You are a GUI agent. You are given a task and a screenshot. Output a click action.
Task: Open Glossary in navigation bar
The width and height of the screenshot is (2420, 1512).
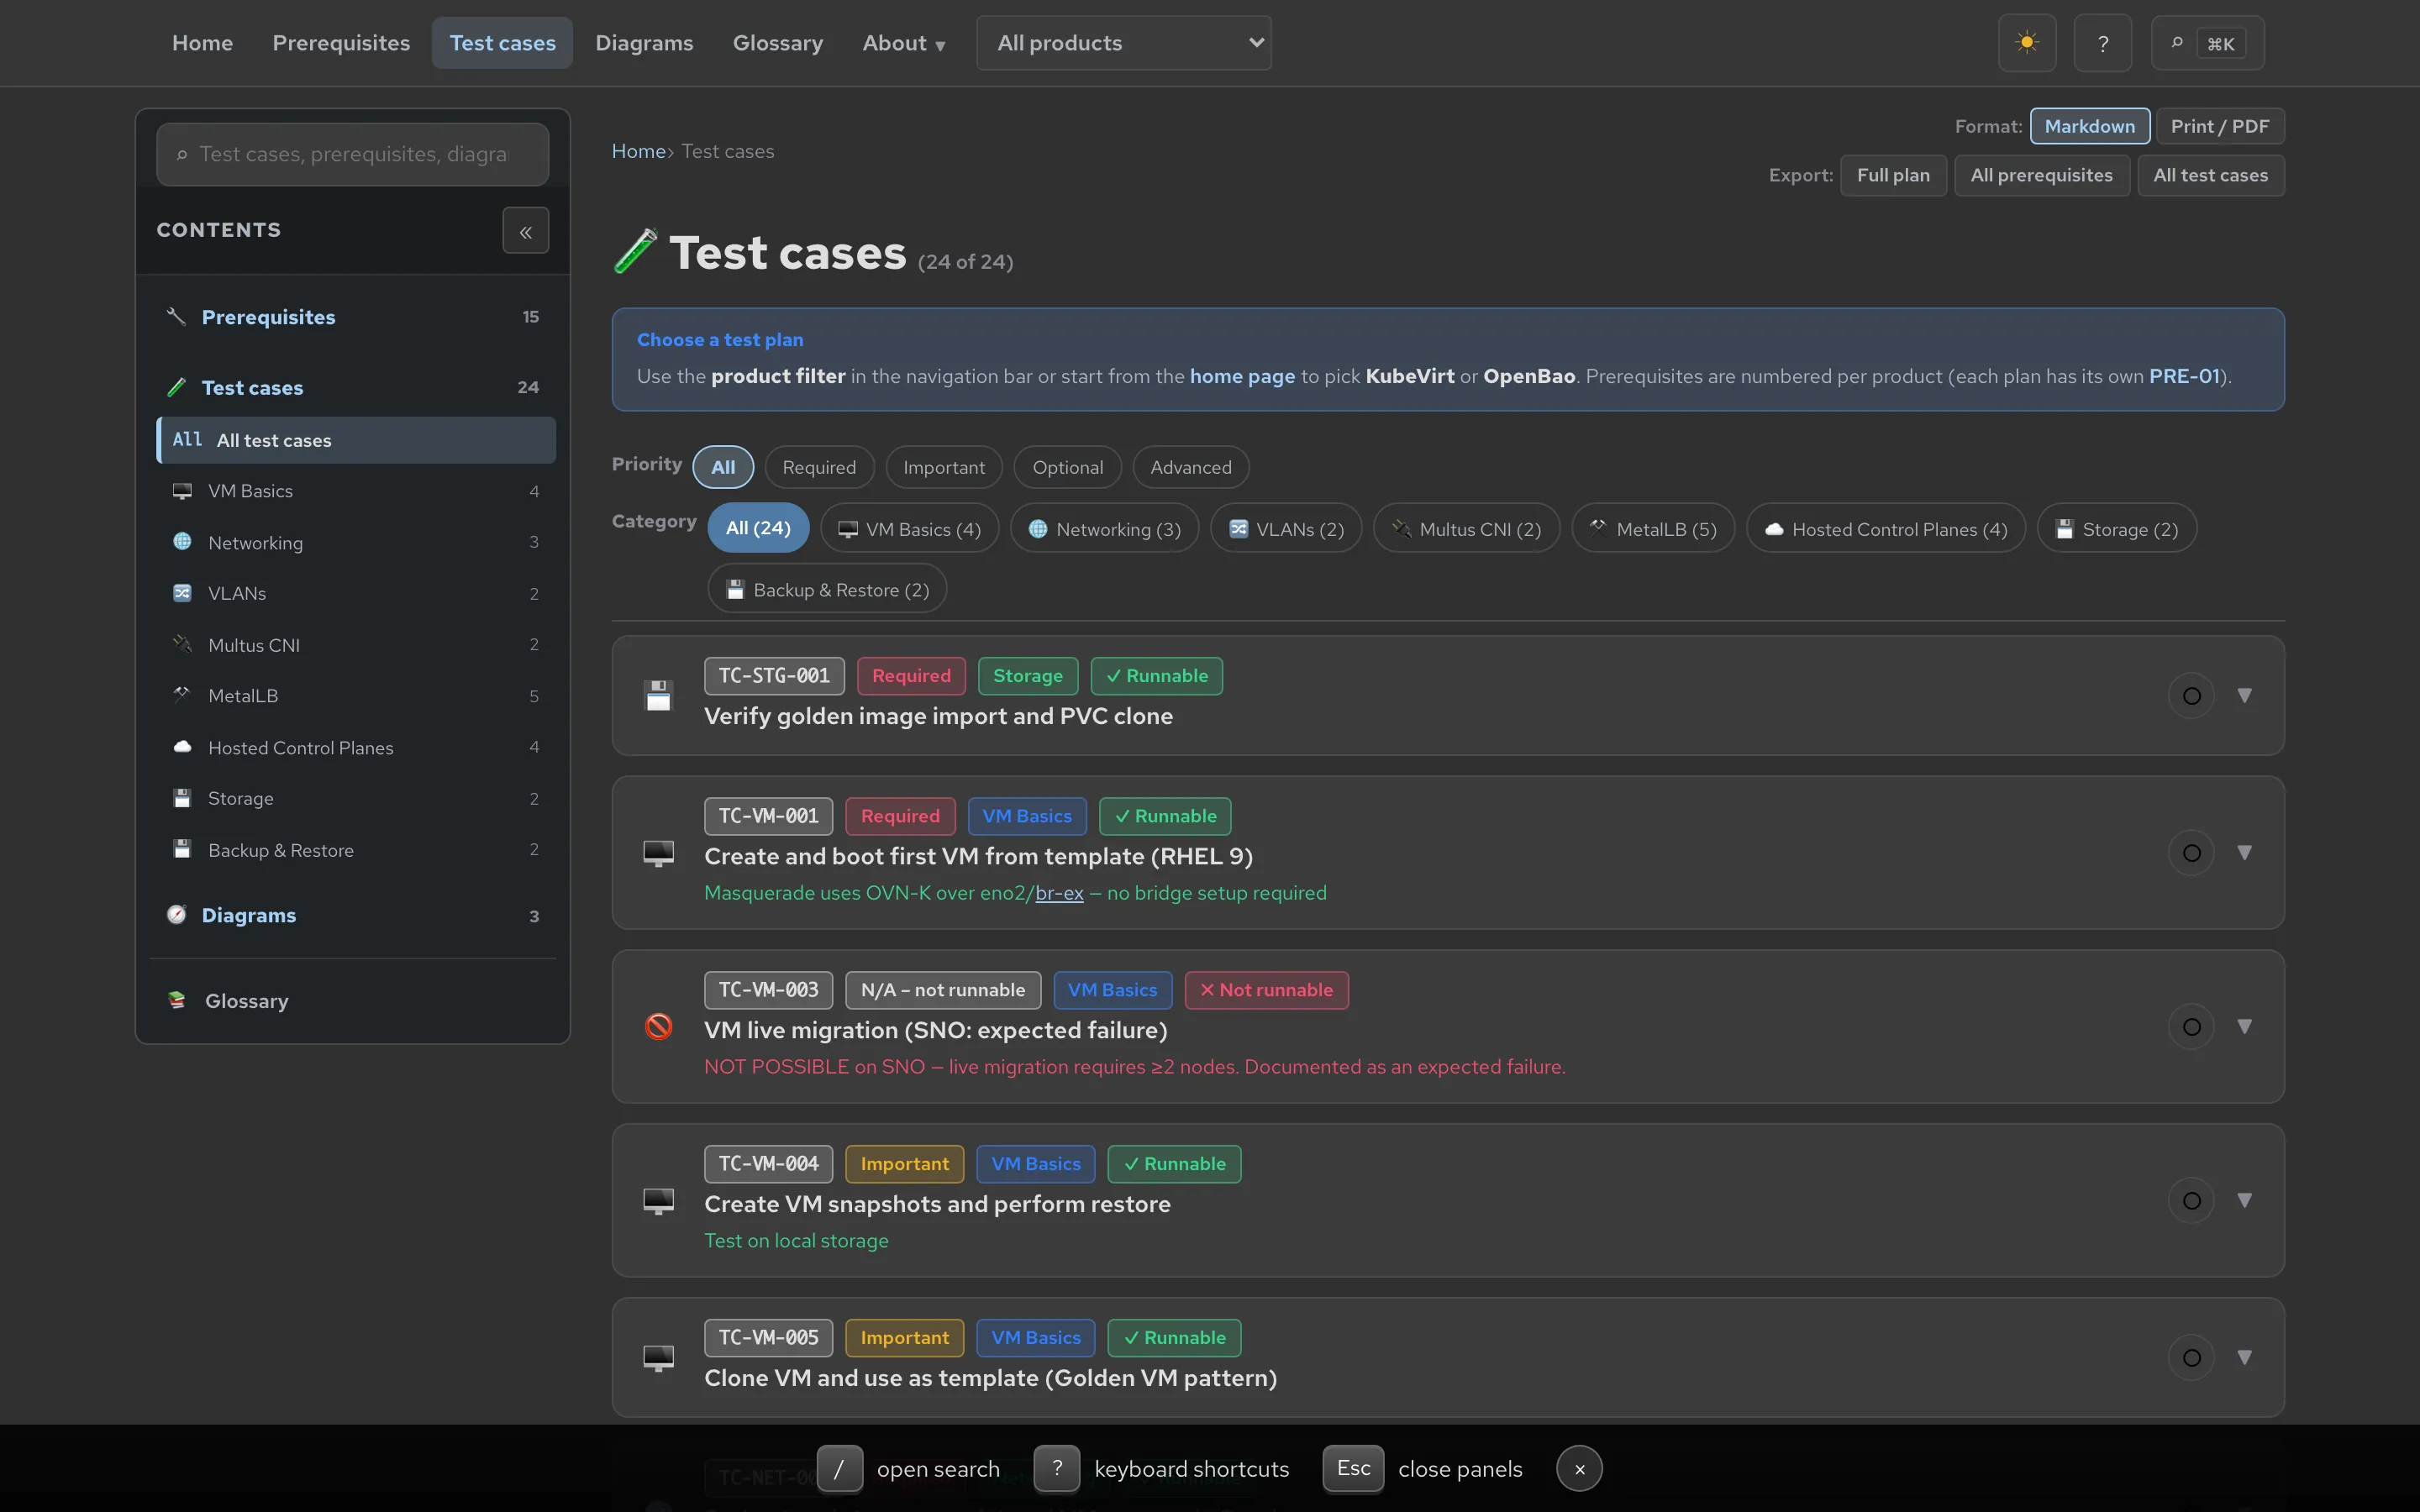pos(777,43)
